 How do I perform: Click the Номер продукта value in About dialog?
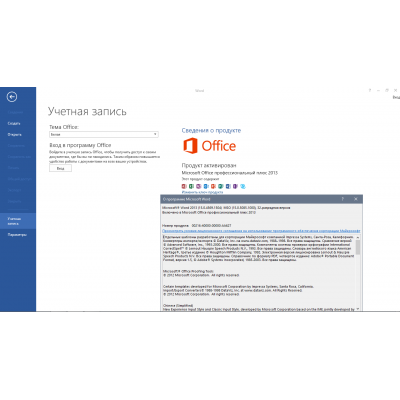coord(211,226)
